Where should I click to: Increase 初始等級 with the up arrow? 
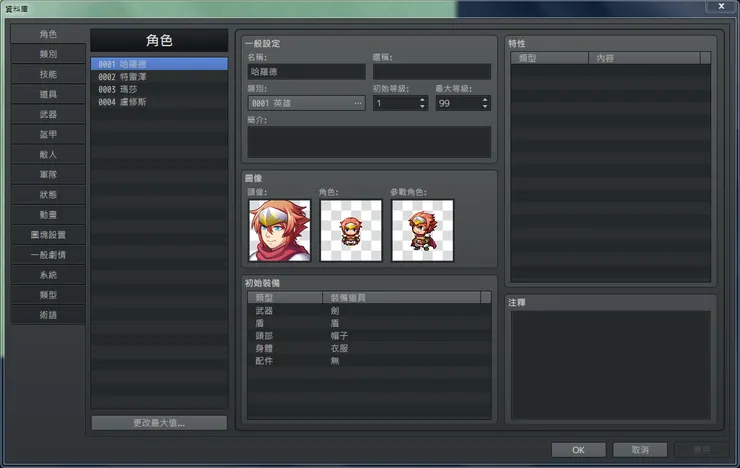click(x=422, y=100)
